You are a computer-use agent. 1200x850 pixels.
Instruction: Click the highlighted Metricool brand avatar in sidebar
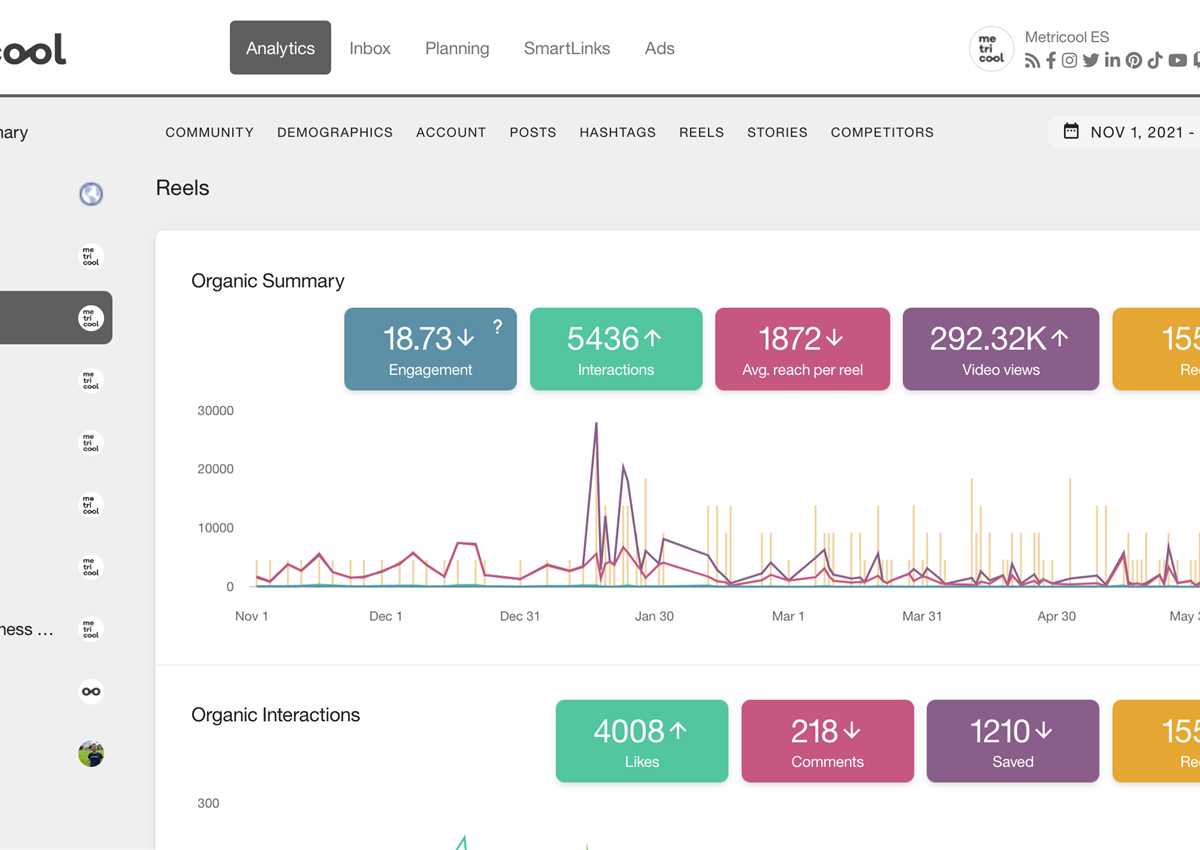point(91,318)
